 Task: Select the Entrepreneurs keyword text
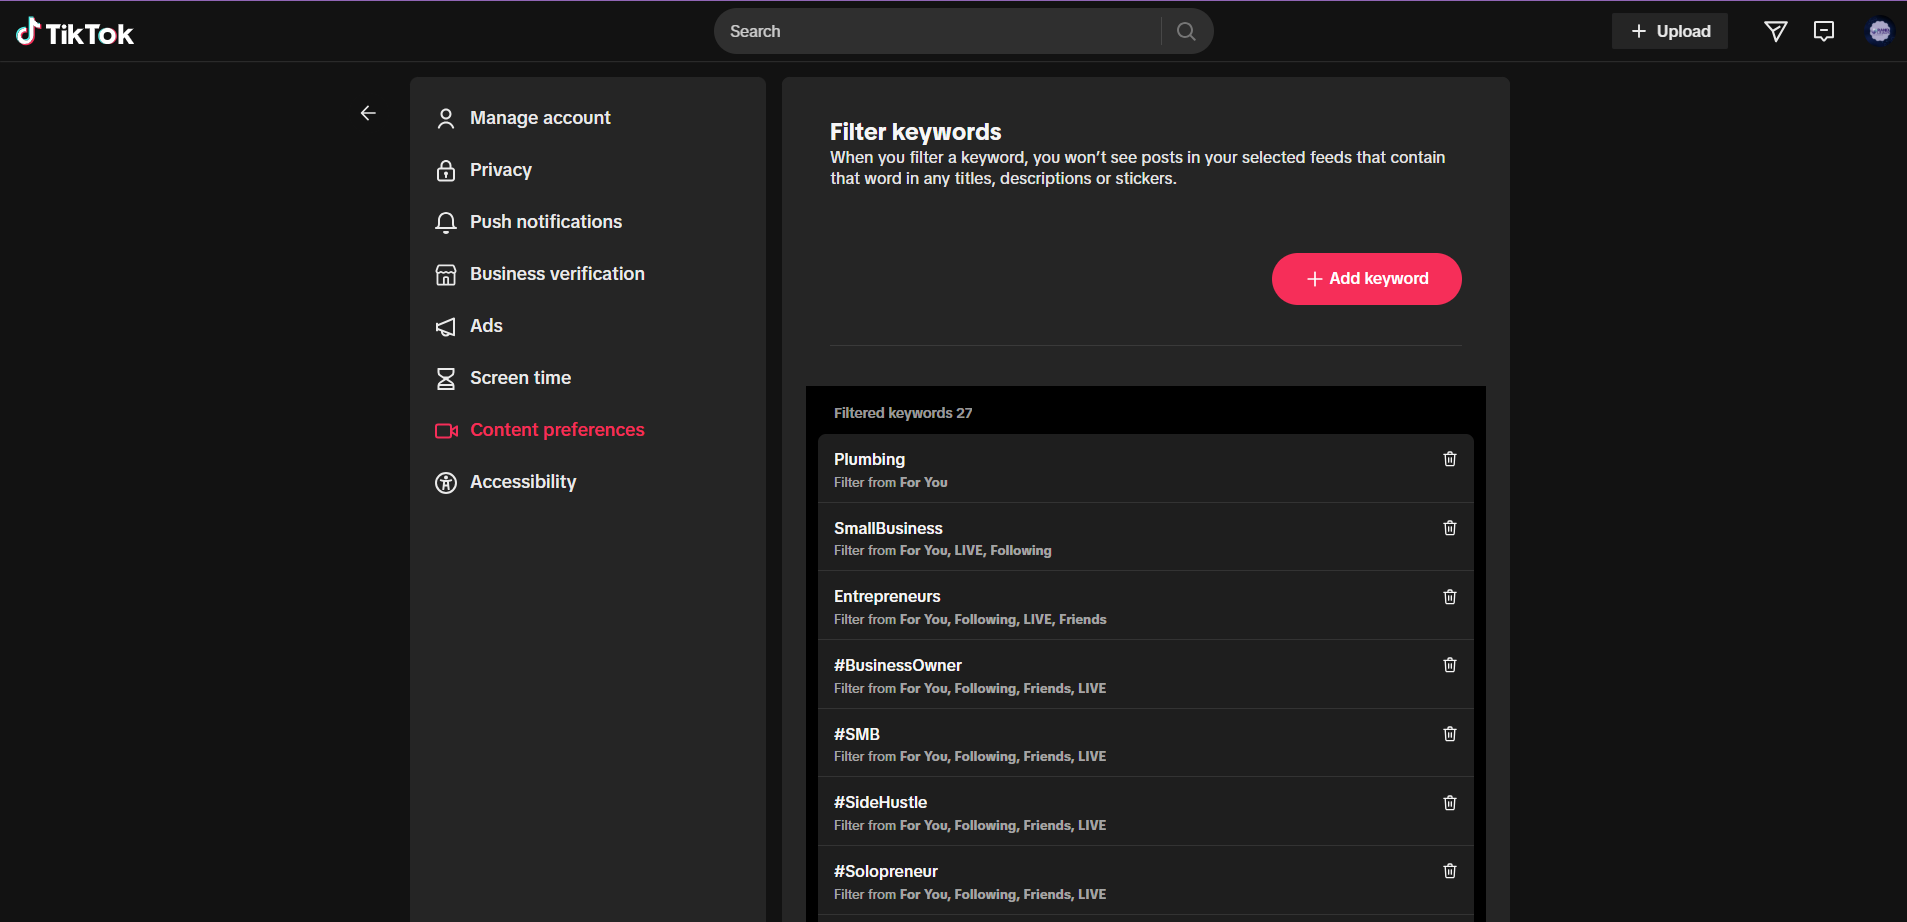[887, 597]
